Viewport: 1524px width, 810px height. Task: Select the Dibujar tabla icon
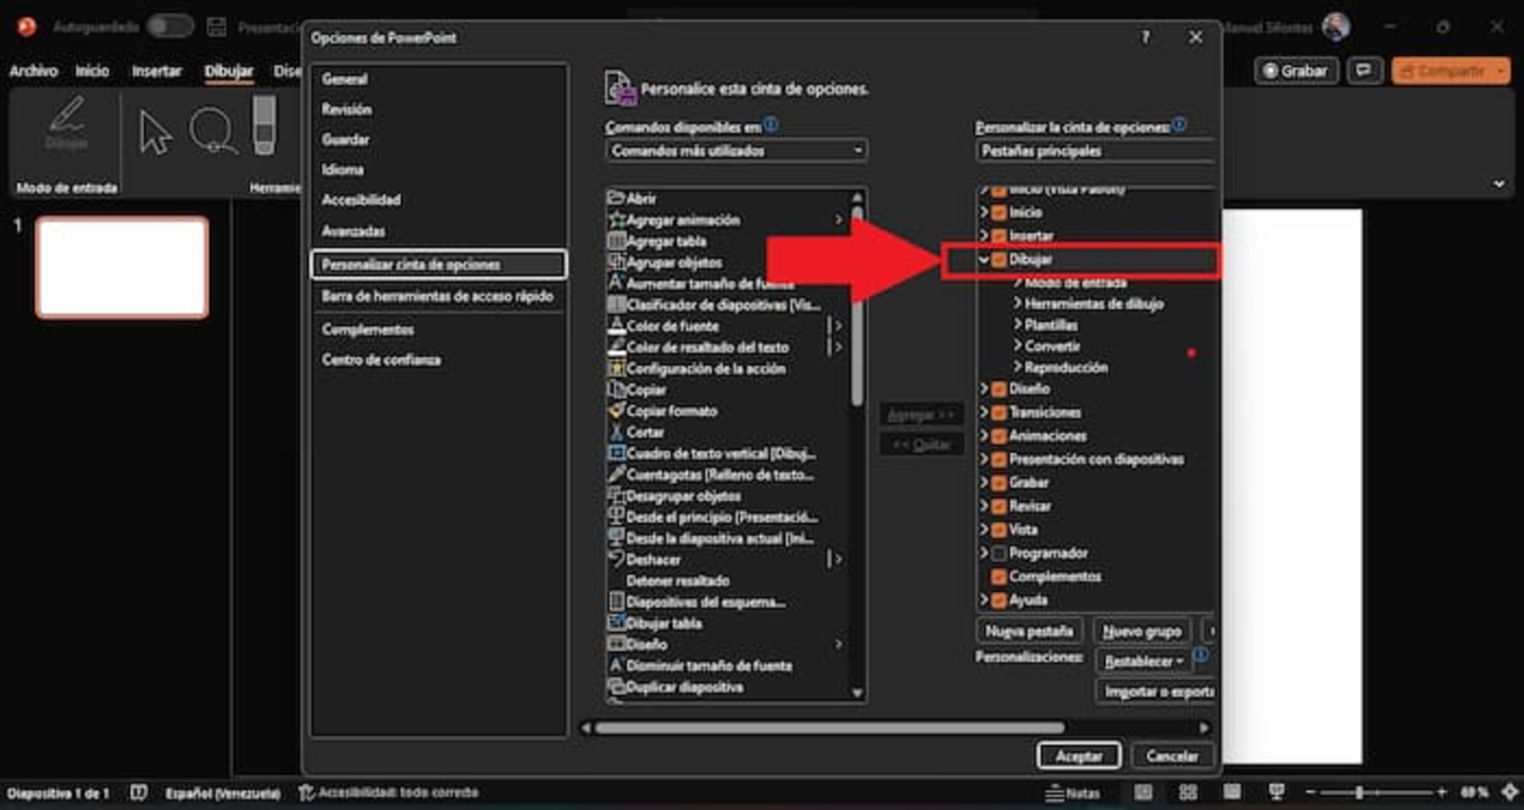click(x=616, y=623)
